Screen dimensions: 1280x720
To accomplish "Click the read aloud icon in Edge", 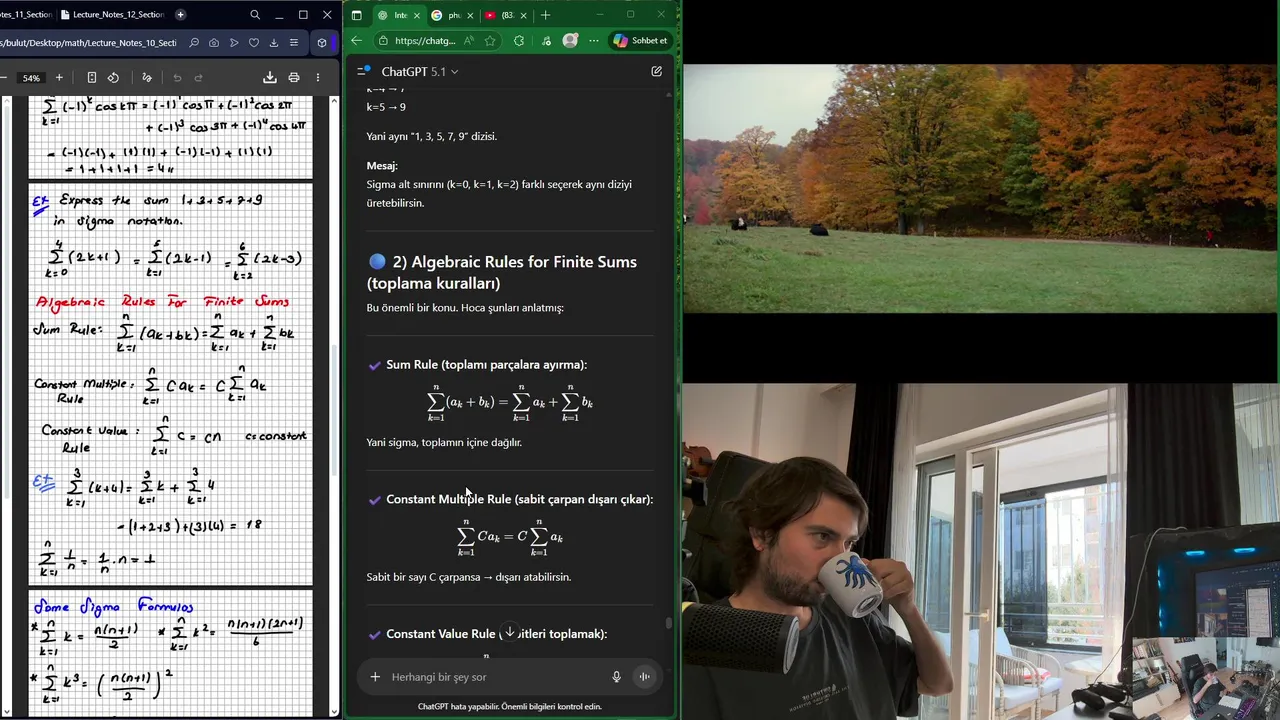I will coord(469,41).
